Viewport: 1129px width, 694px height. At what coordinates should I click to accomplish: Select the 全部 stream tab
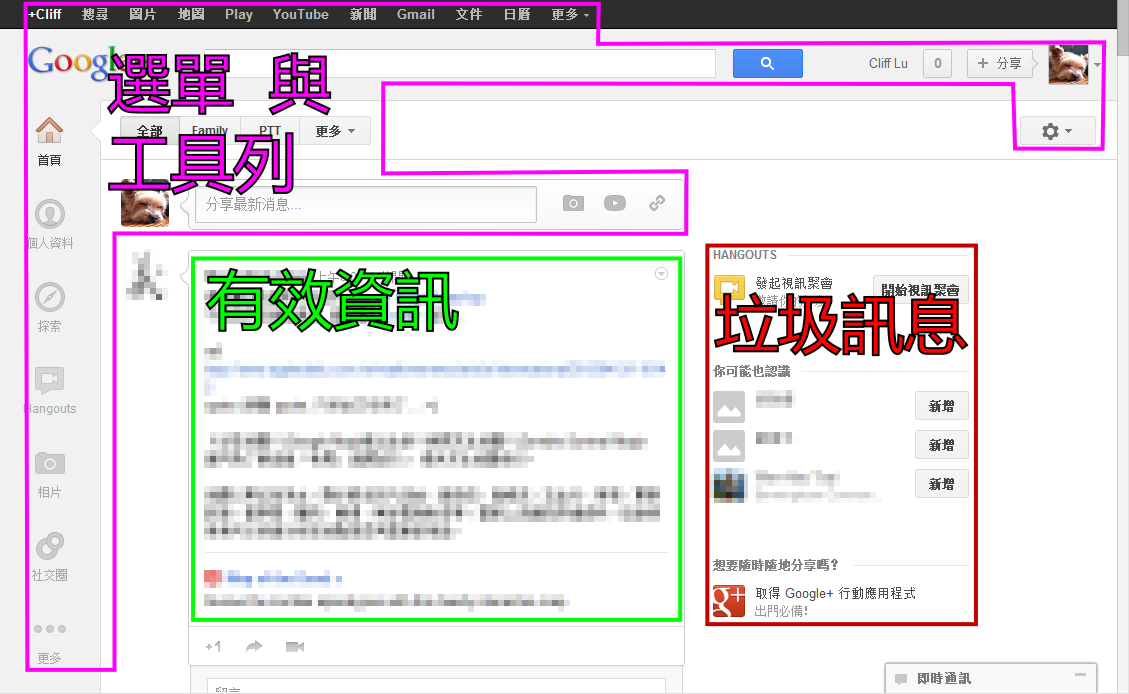coord(150,131)
